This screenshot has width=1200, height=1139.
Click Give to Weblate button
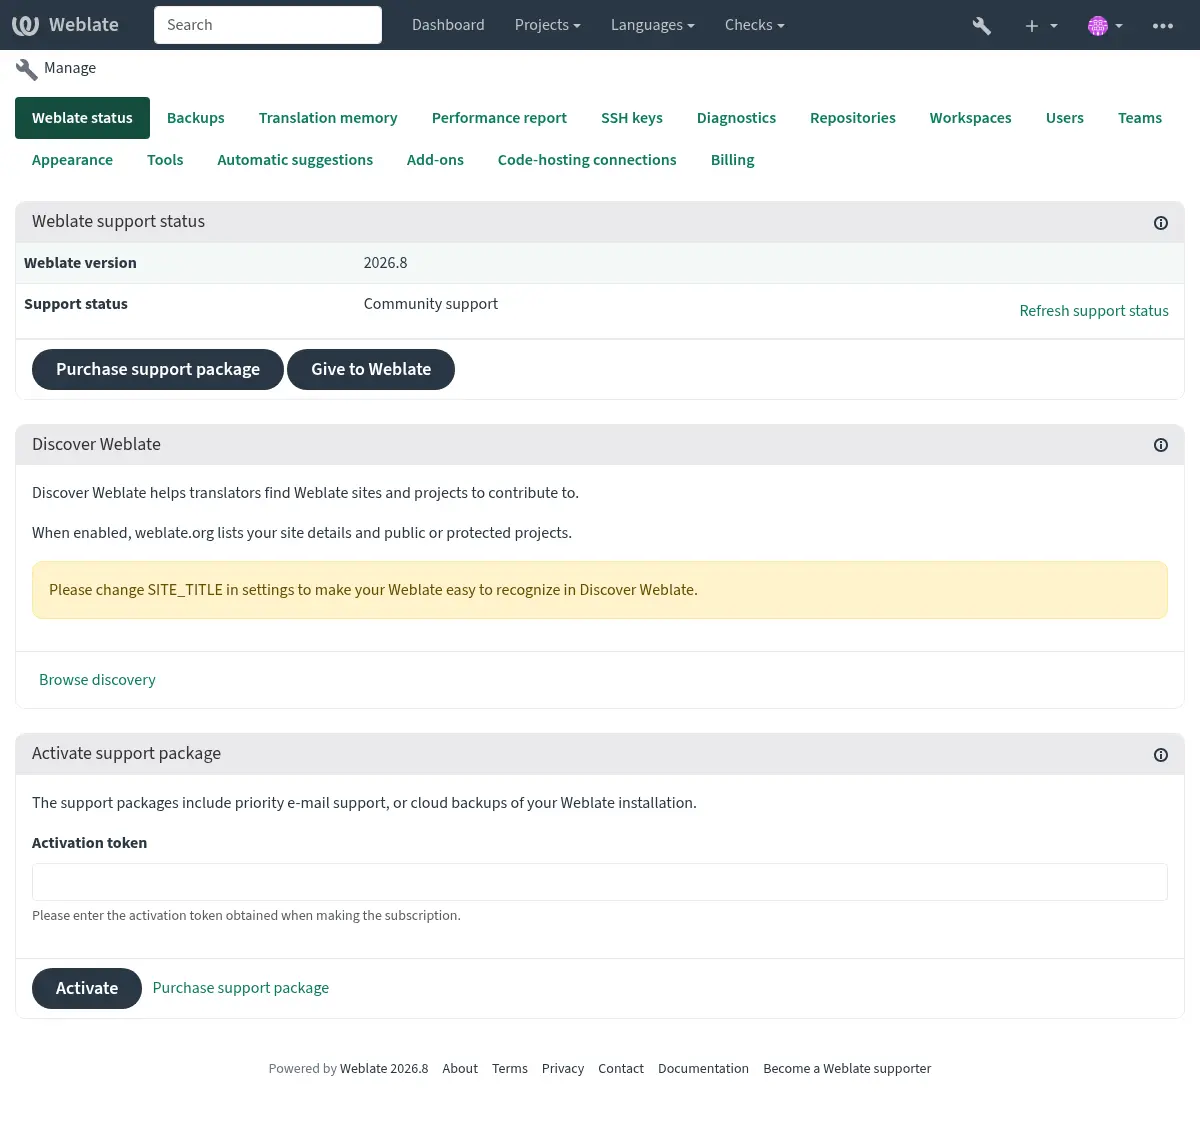(x=371, y=370)
